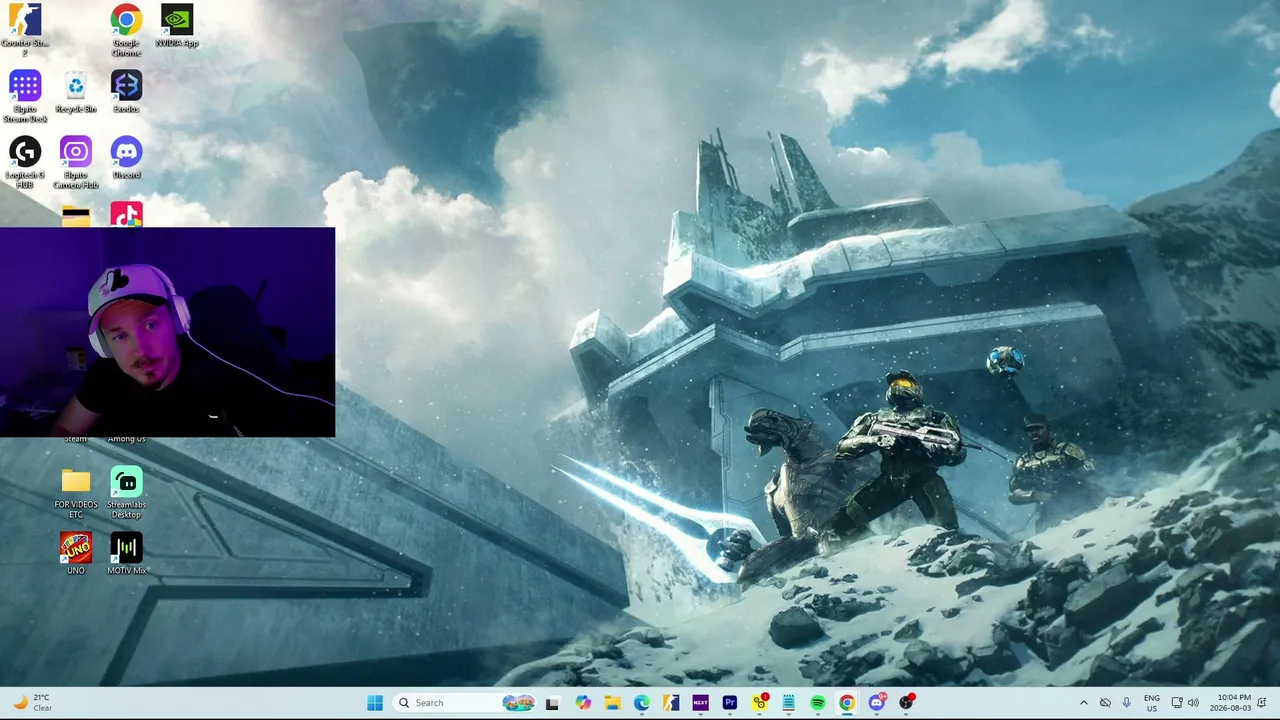Select the TikTok desktop icon

(126, 214)
